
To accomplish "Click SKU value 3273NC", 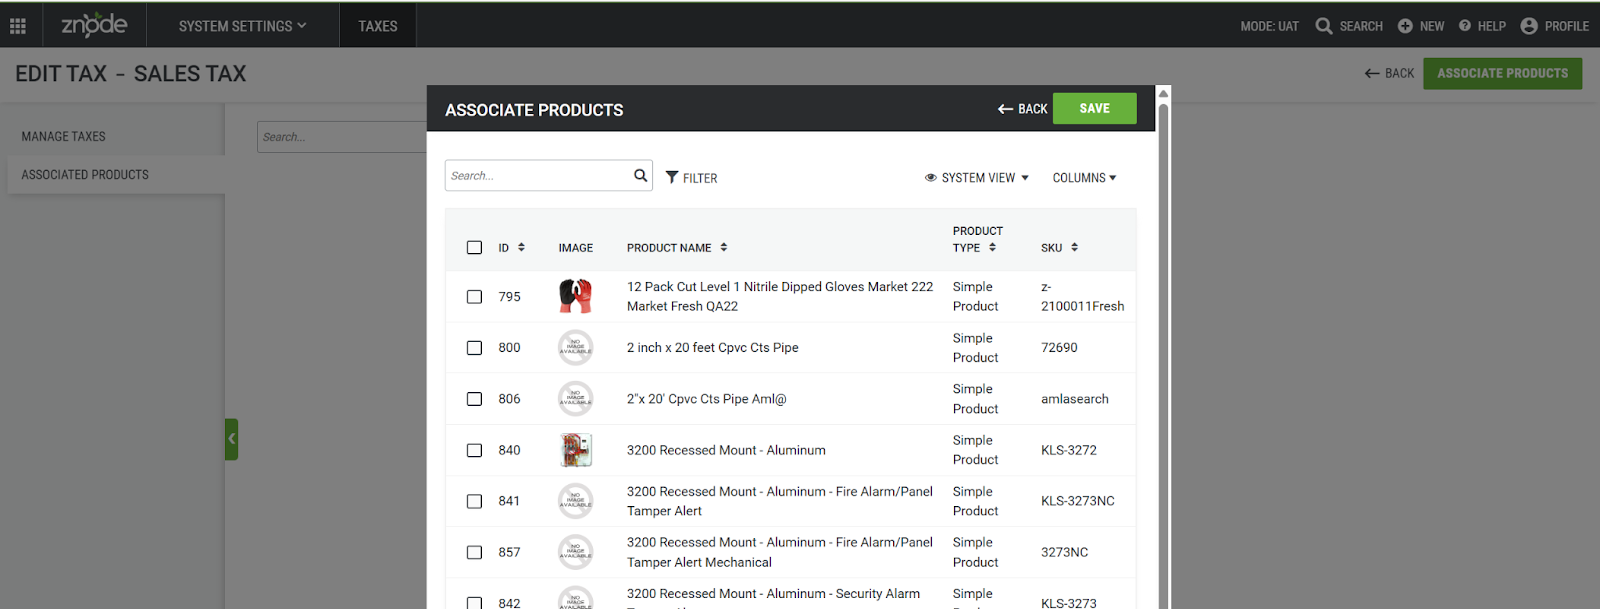I will point(1064,552).
